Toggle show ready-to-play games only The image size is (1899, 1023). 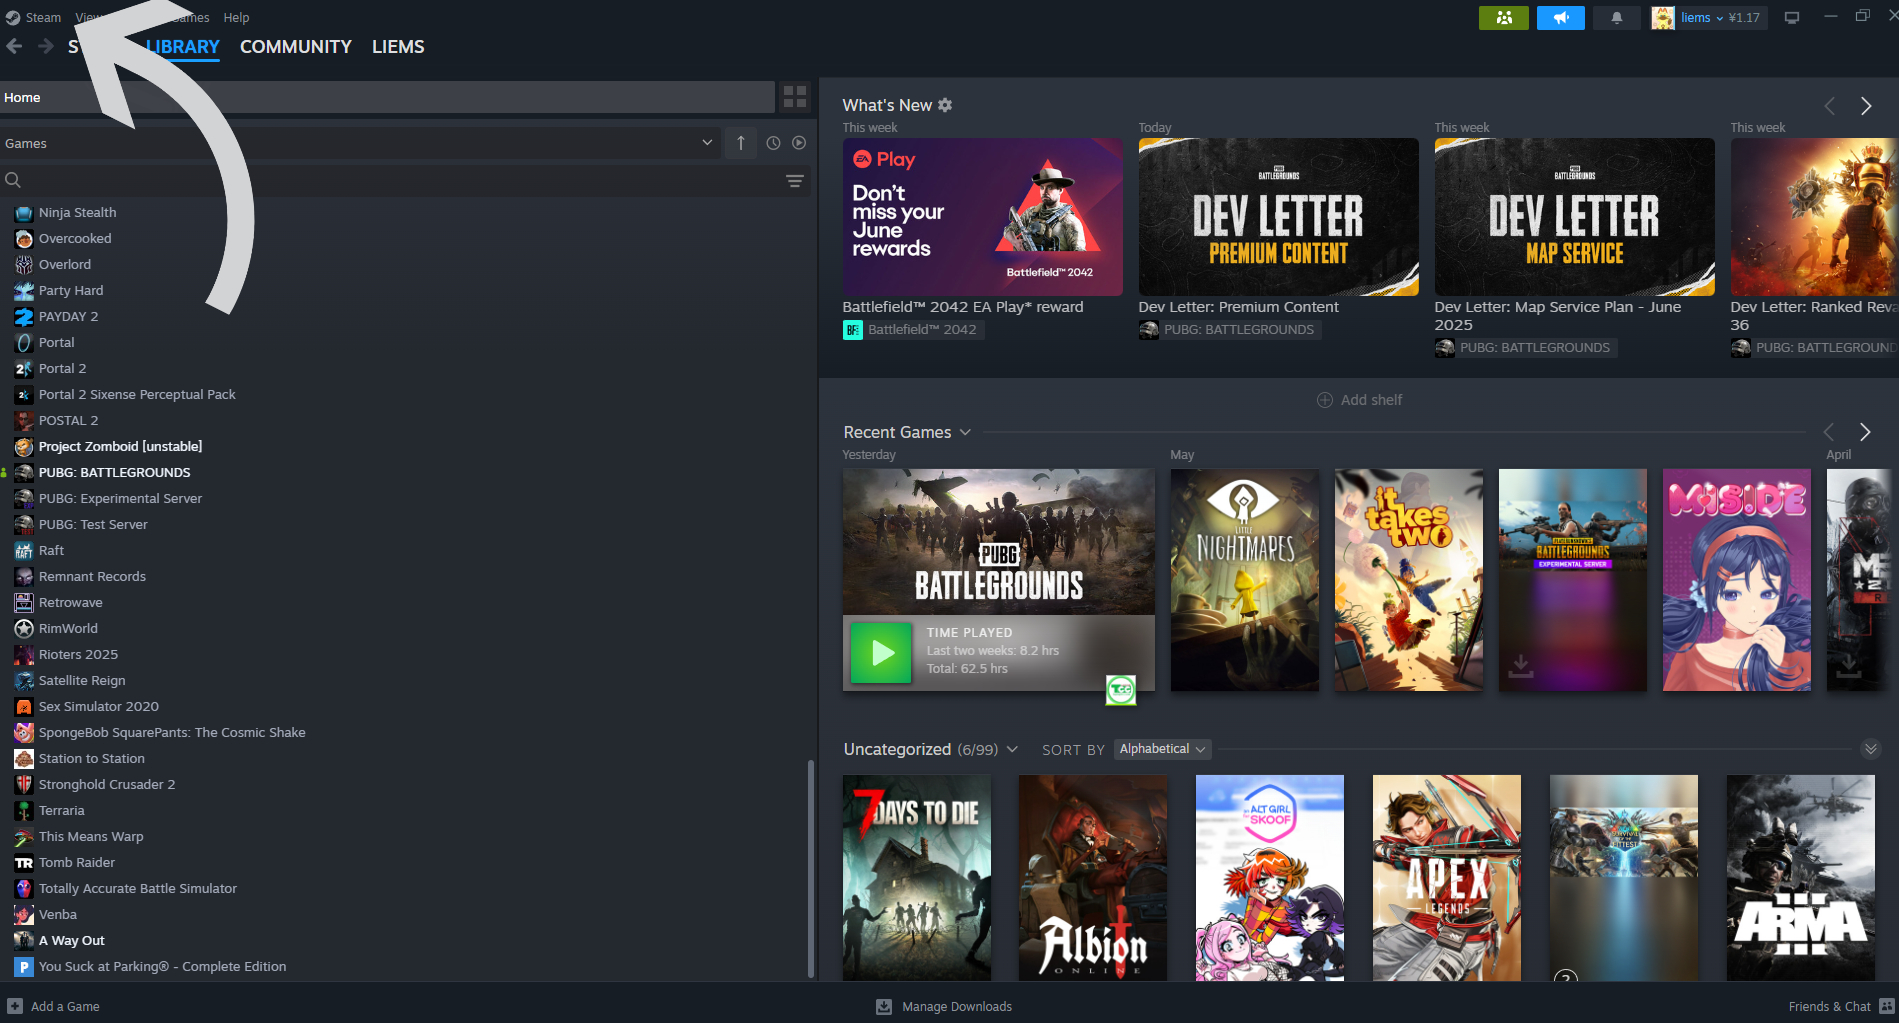click(x=799, y=143)
